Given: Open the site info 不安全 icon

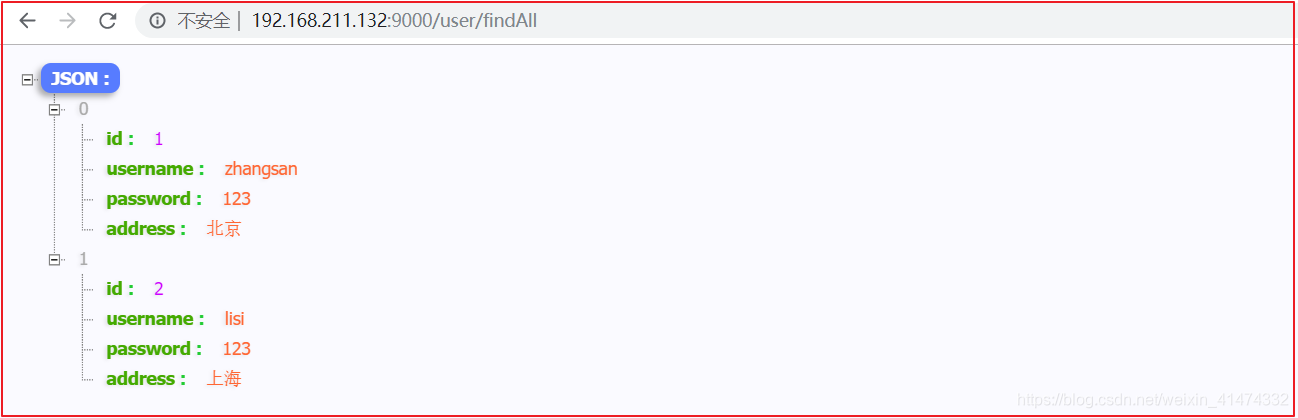Looking at the screenshot, I should 157,20.
